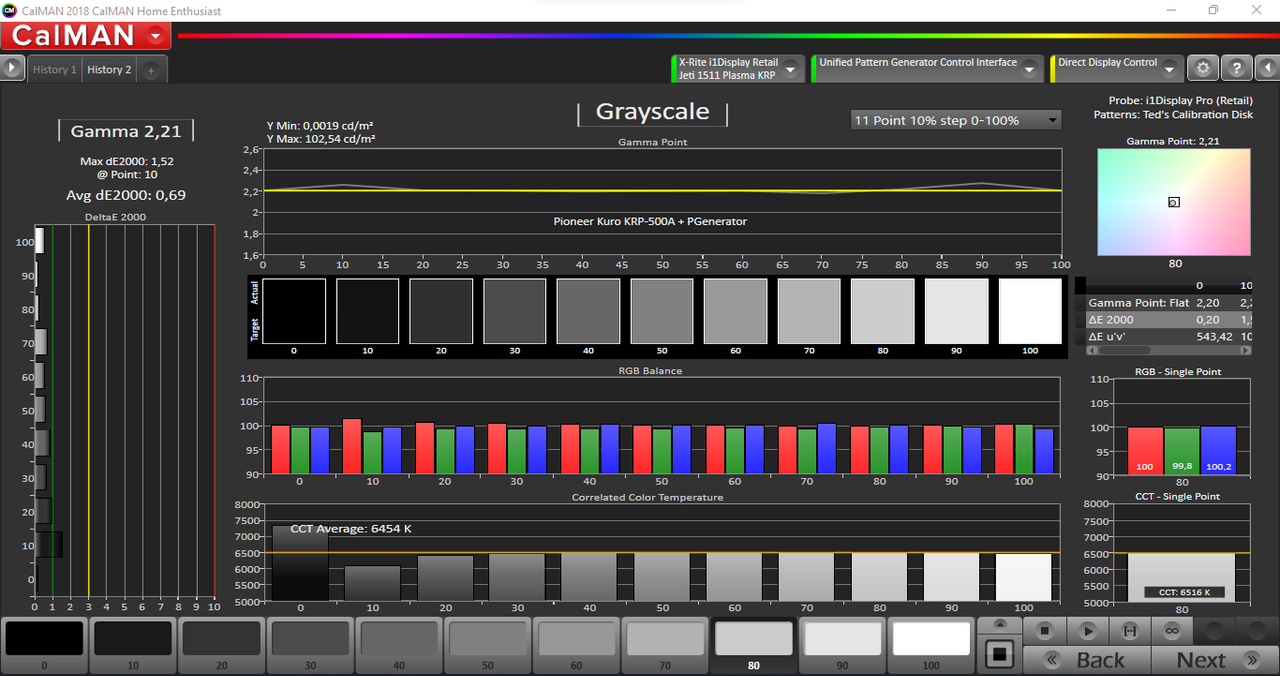Click the RGB Balance bars at 10
Screen dimensions: 1280x676
coord(371,446)
